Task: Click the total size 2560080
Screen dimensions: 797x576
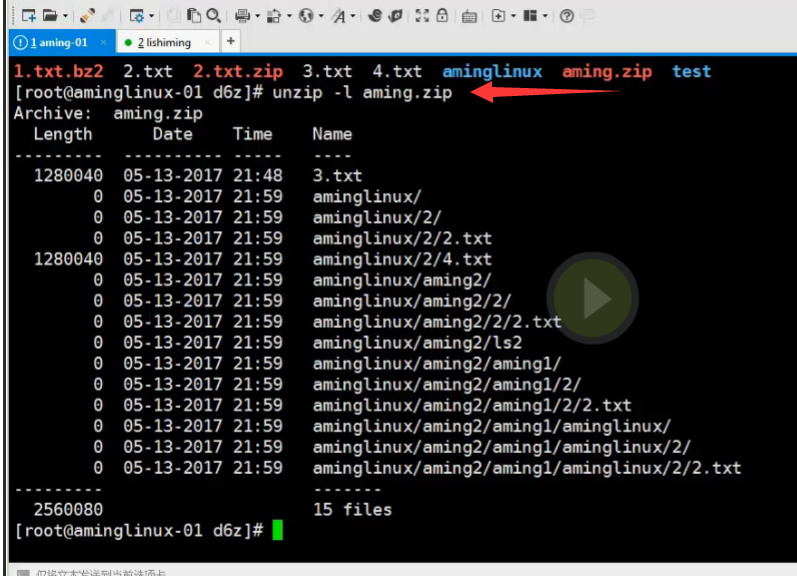Action: [68, 509]
